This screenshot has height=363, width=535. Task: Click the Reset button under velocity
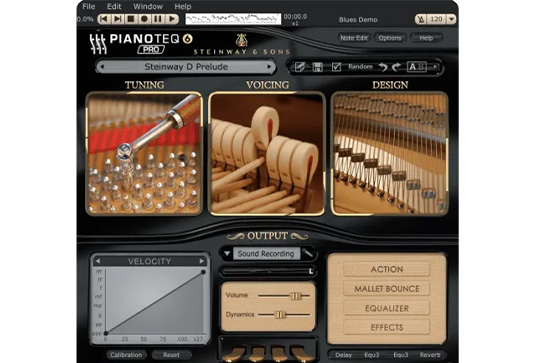(171, 355)
